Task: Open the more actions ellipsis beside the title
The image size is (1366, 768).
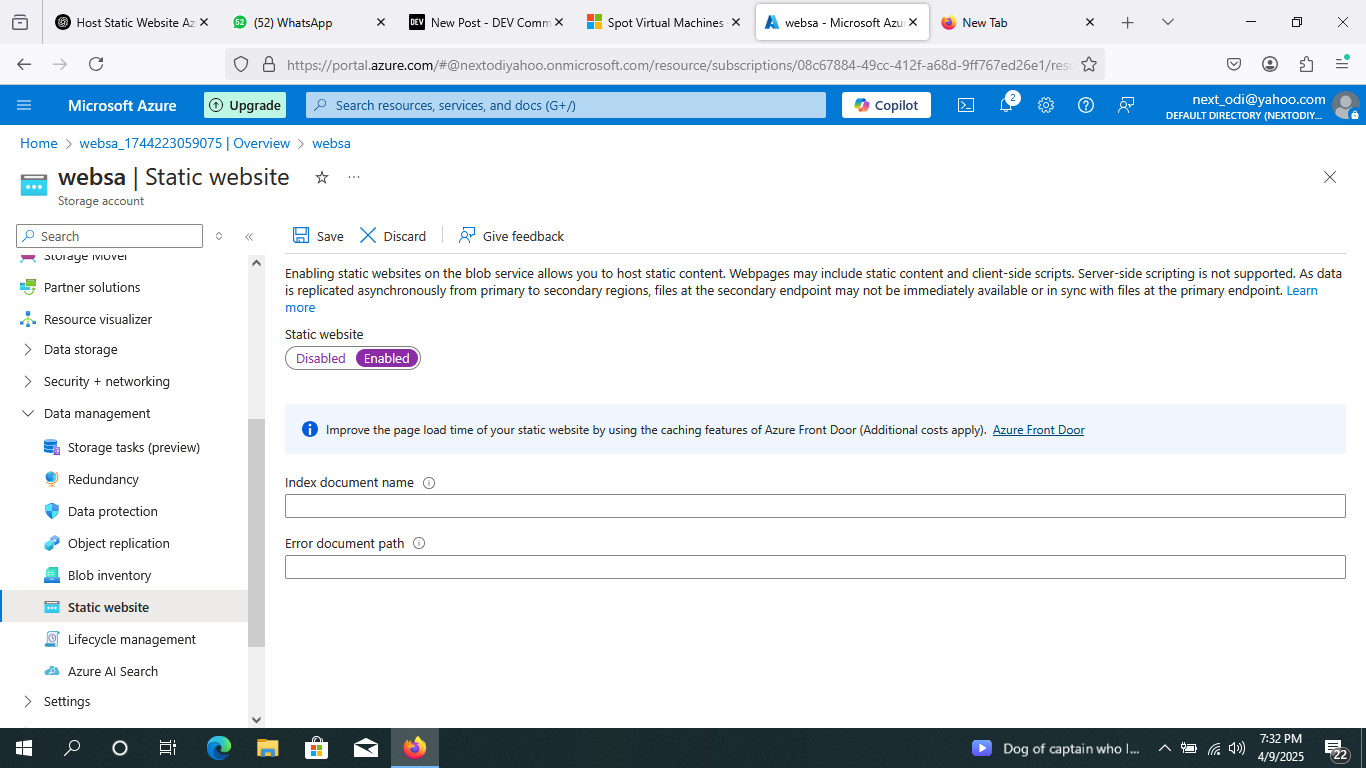Action: pos(354,177)
